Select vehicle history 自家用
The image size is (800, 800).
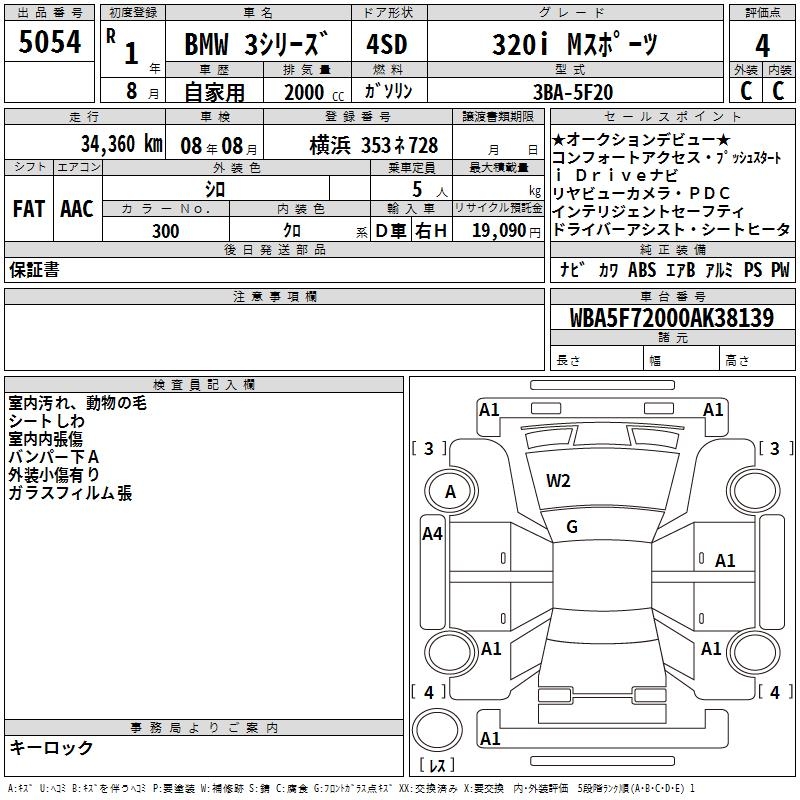pyautogui.click(x=214, y=93)
